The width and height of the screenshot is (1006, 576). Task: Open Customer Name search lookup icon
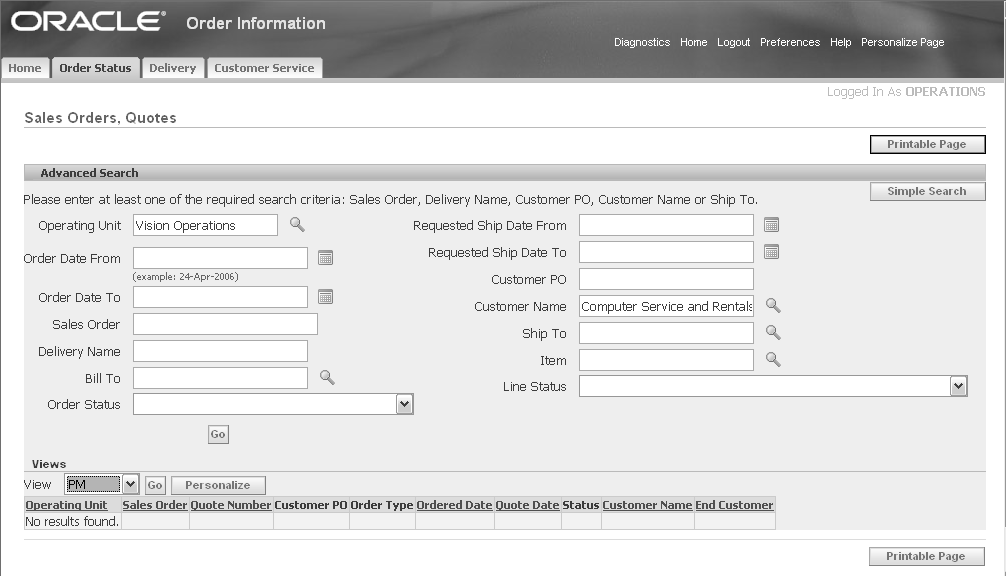773,305
